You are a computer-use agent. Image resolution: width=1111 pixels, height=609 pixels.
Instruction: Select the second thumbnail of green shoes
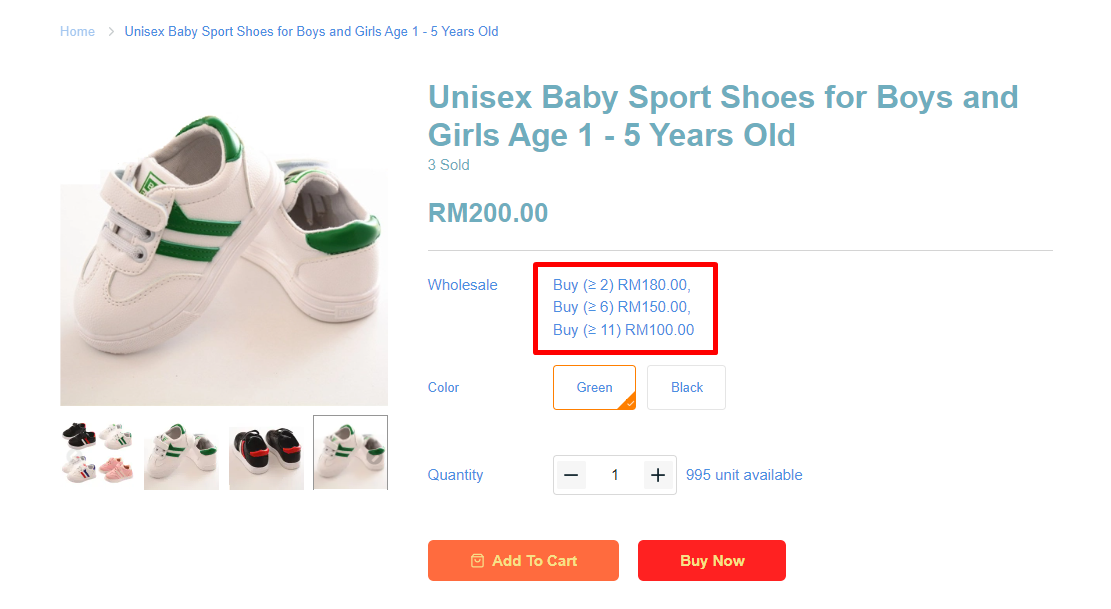point(181,453)
